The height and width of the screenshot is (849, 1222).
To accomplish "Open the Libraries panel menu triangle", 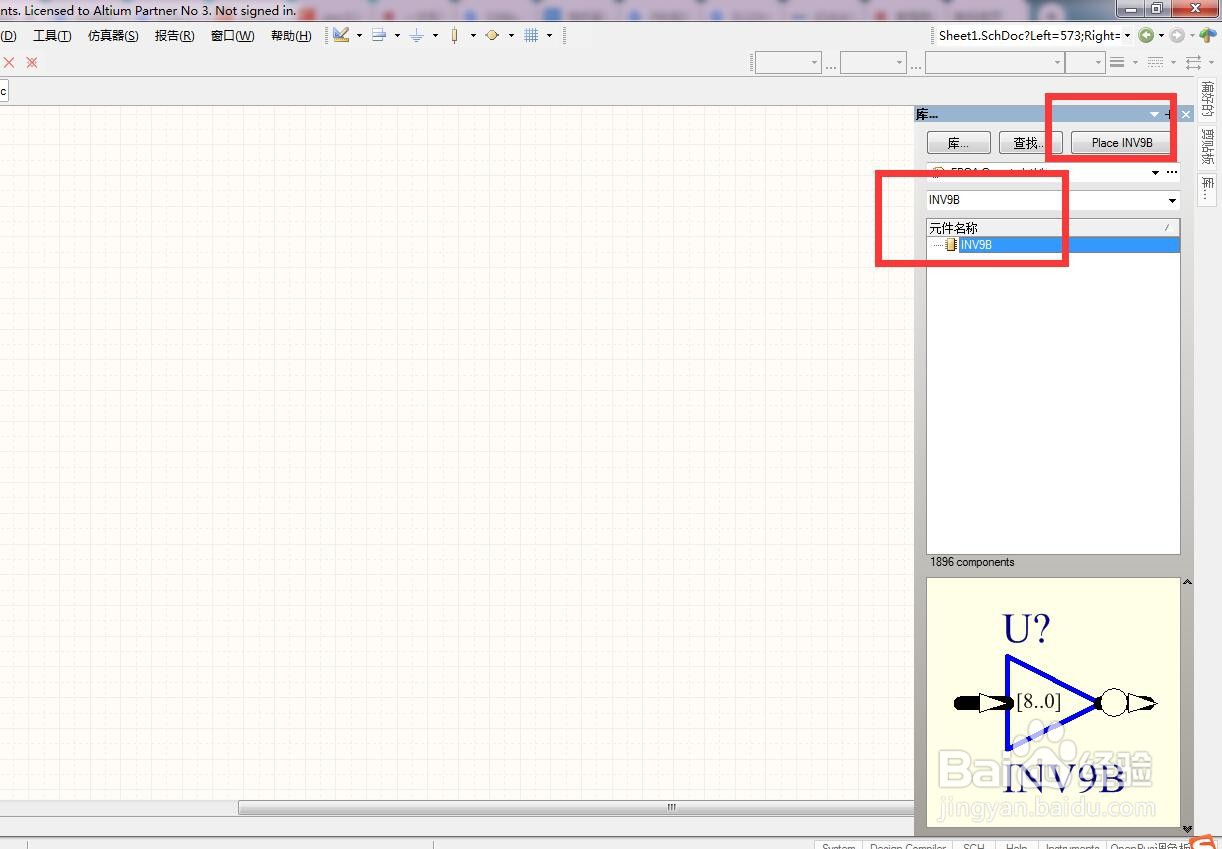I will point(1154,114).
